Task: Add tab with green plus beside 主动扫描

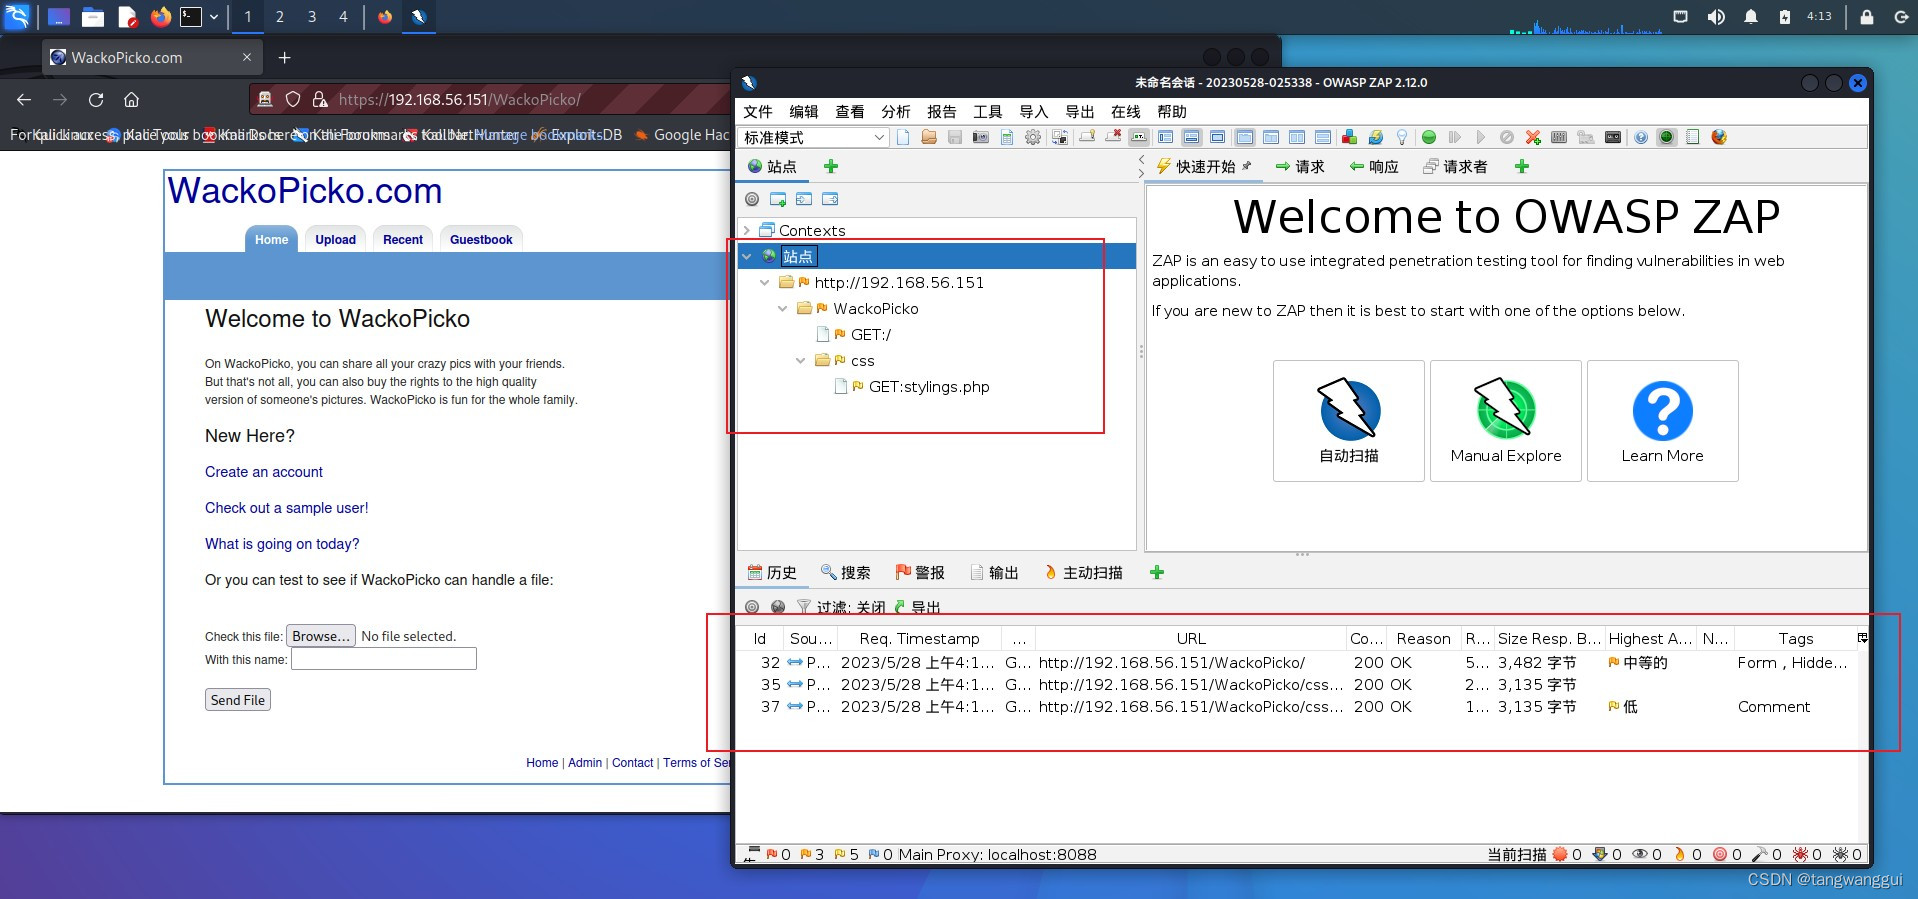Action: [x=1157, y=573]
